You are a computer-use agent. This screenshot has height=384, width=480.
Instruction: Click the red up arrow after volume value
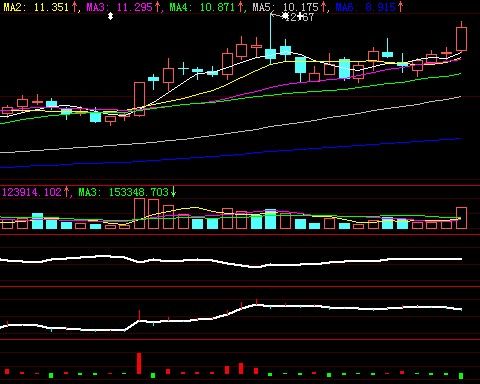66,192
